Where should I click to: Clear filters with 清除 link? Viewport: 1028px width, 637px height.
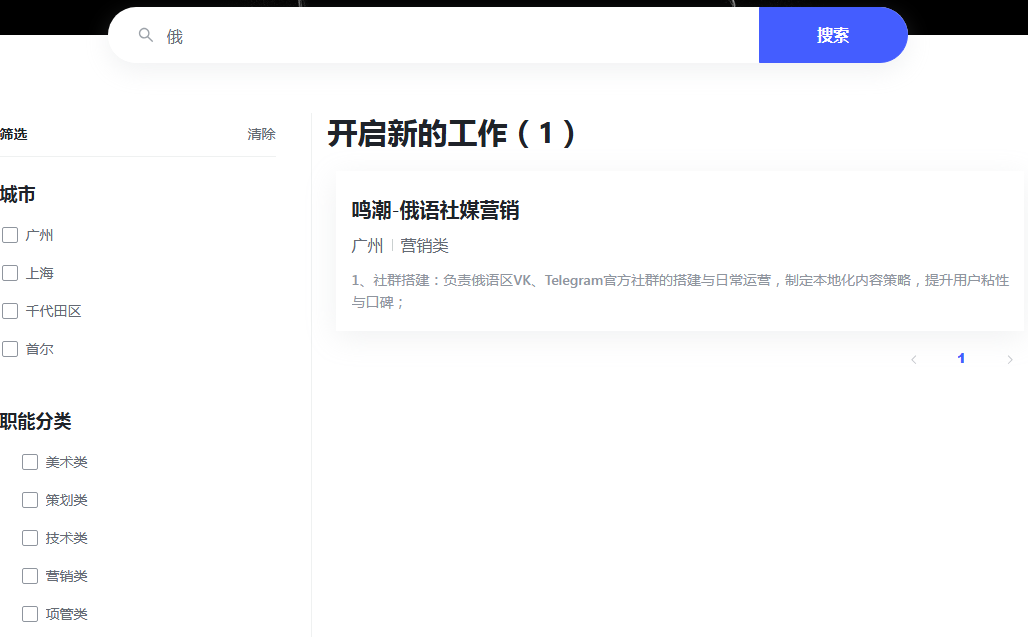pos(261,134)
